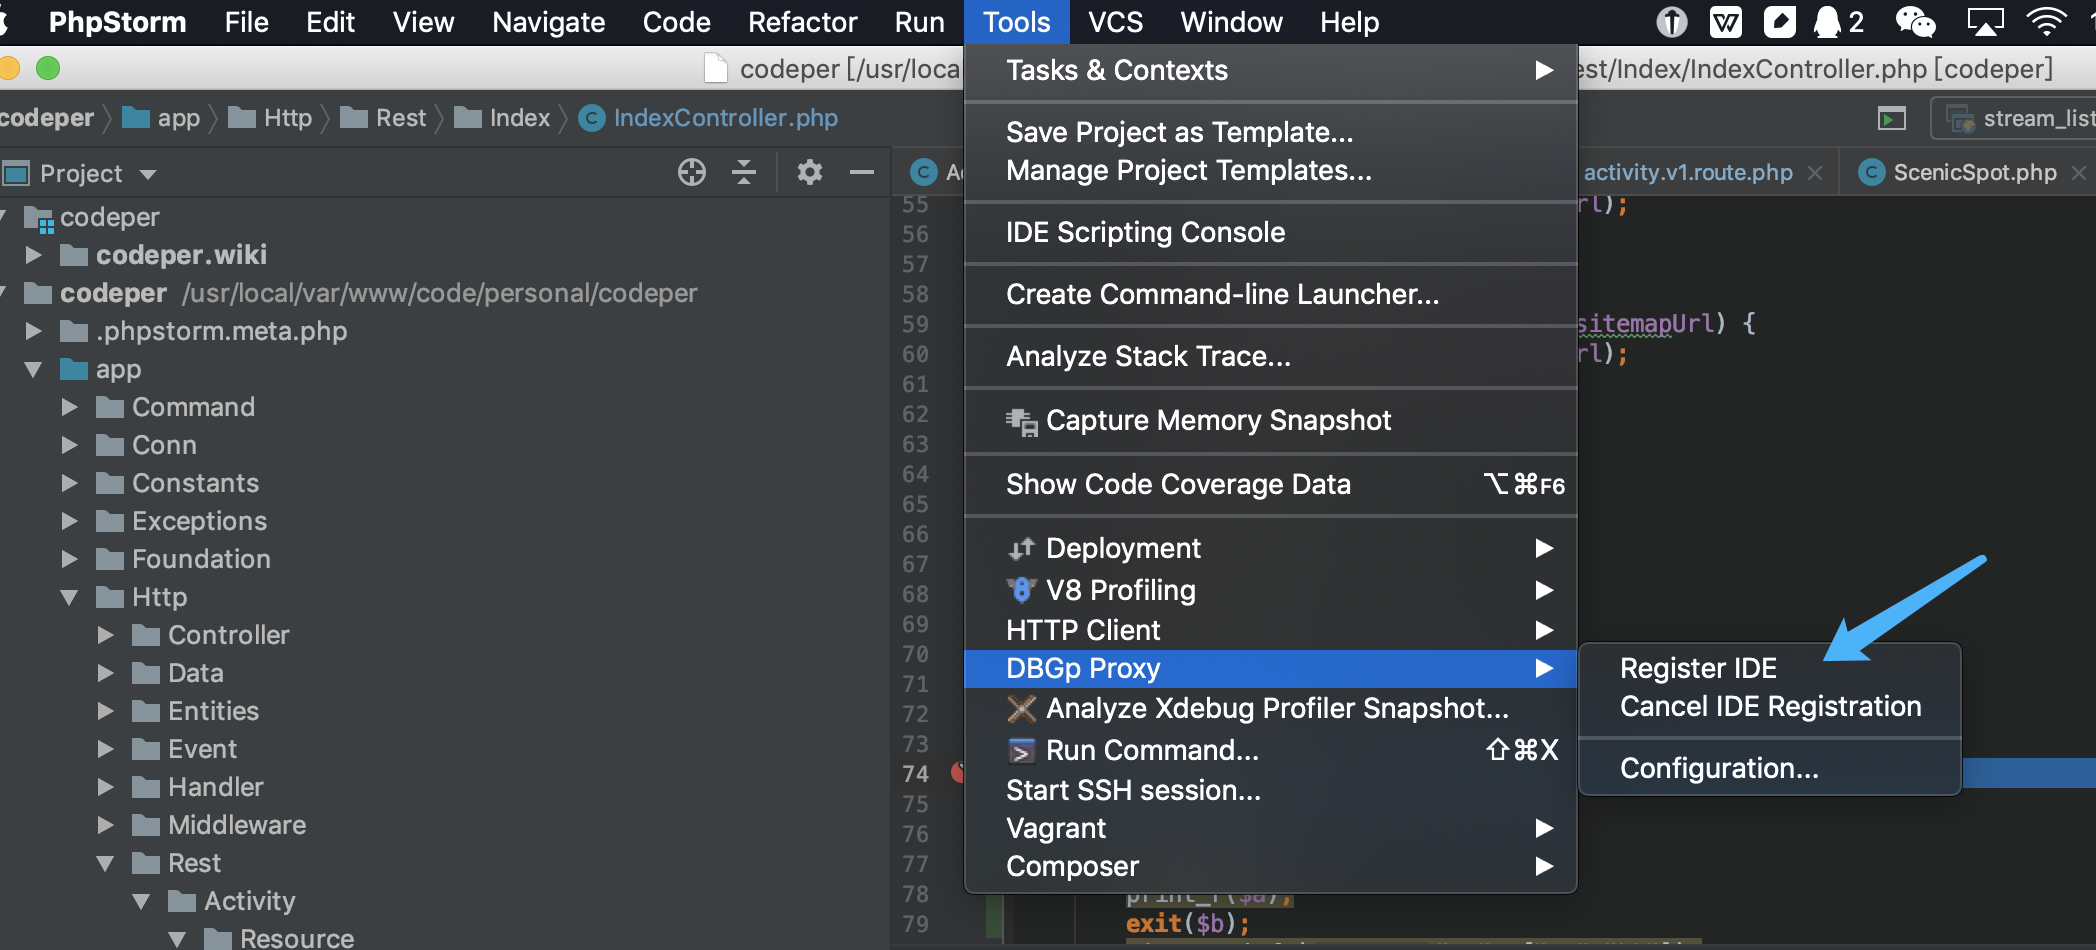Open Project panel settings gear

click(x=809, y=173)
